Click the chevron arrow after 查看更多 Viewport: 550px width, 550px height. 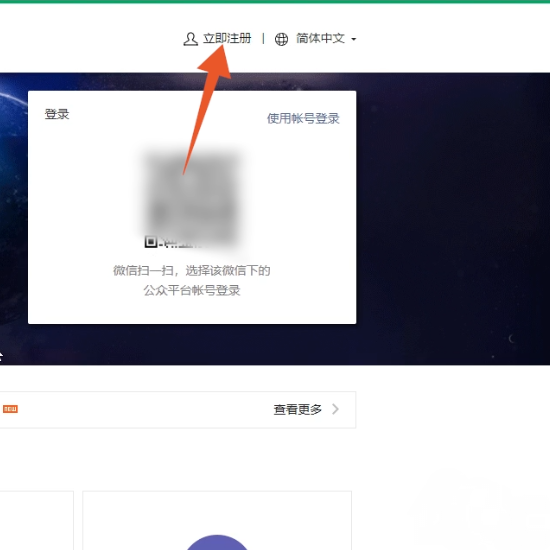coord(336,409)
